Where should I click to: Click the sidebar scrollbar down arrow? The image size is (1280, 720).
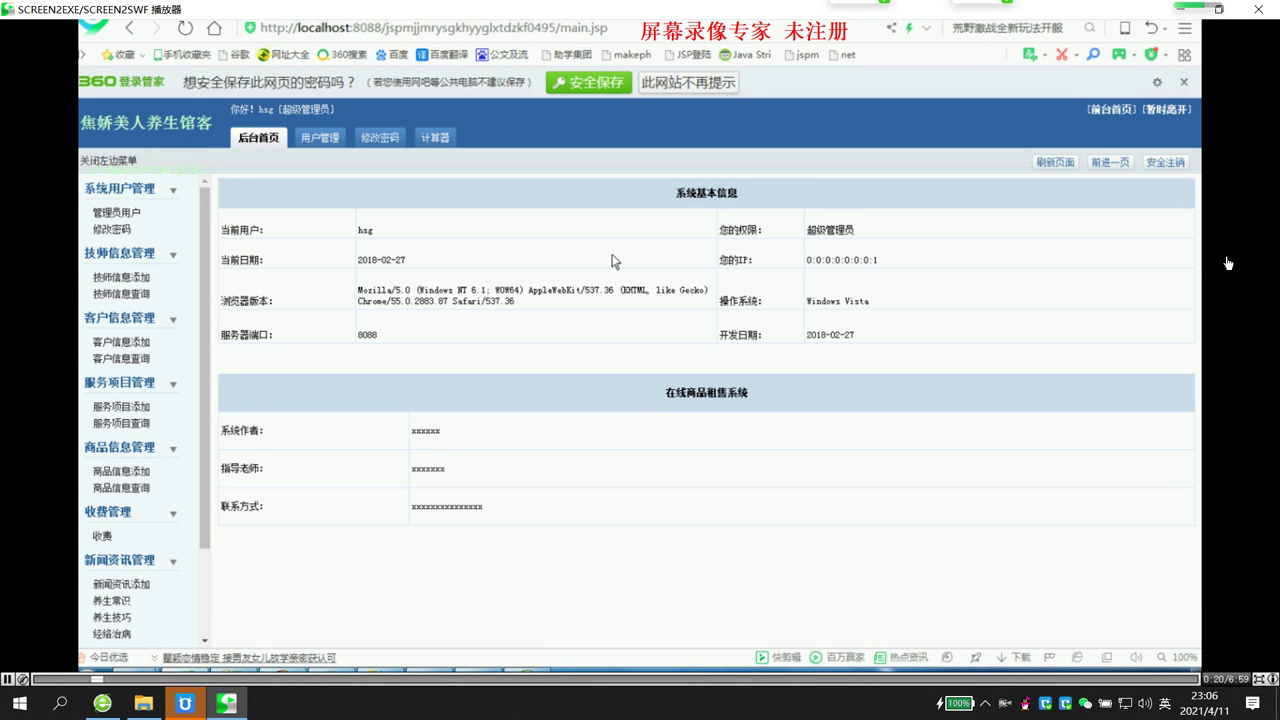coord(205,640)
